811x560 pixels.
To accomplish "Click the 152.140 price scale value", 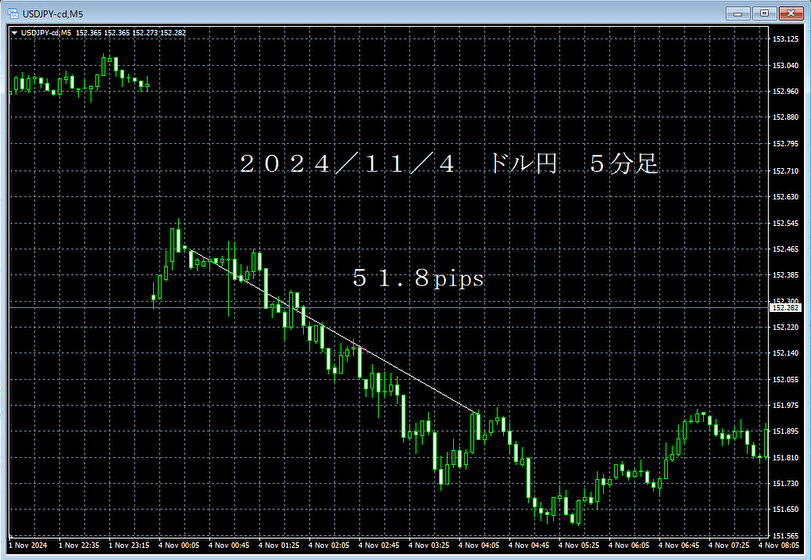I will [x=785, y=353].
